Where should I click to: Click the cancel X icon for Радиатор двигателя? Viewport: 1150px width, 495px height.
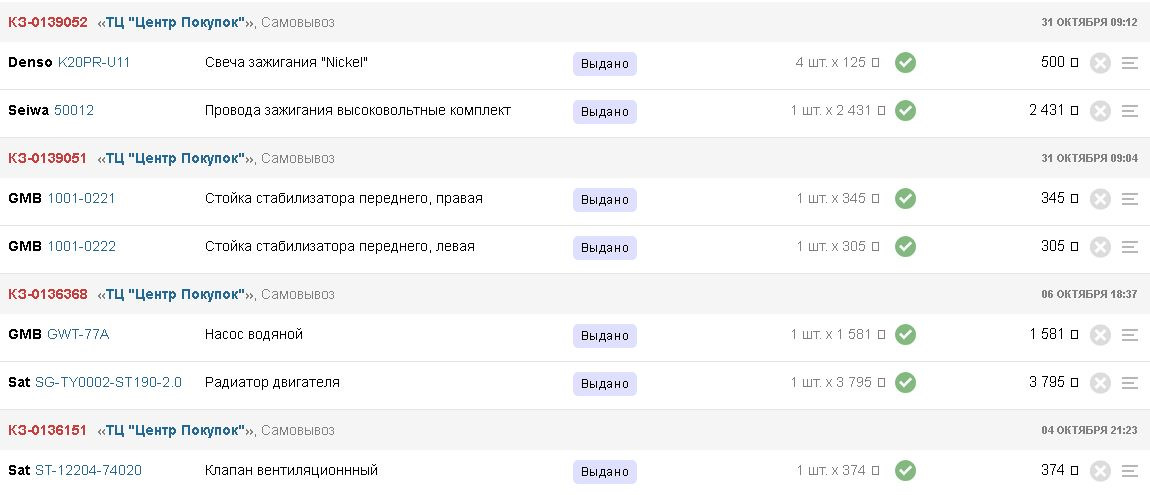[x=1099, y=384]
